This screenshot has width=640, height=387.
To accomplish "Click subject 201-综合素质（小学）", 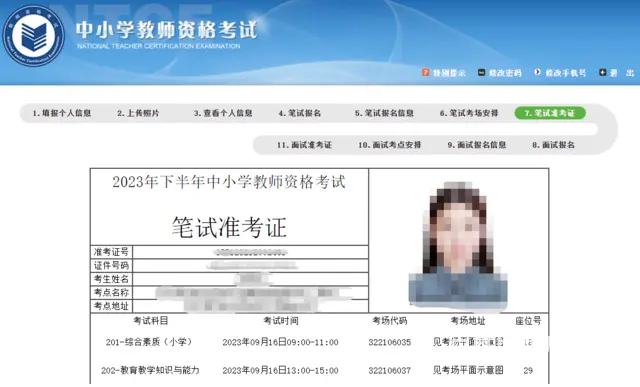I will click(149, 342).
